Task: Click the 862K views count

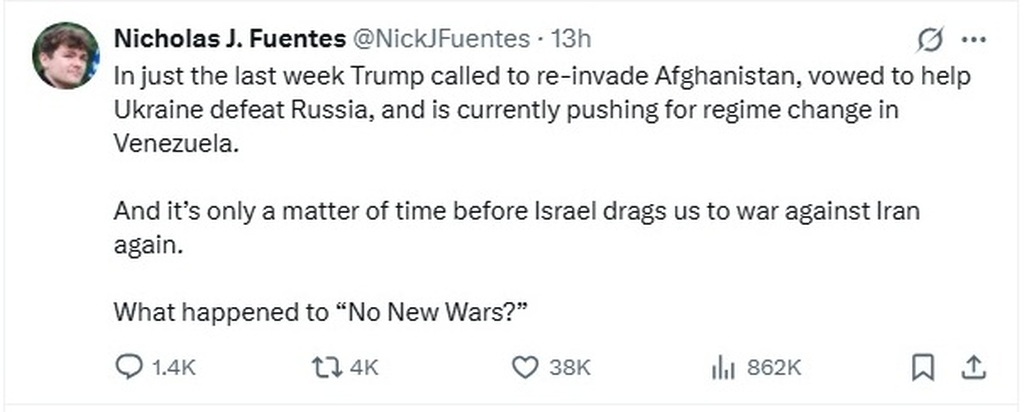Action: click(775, 368)
